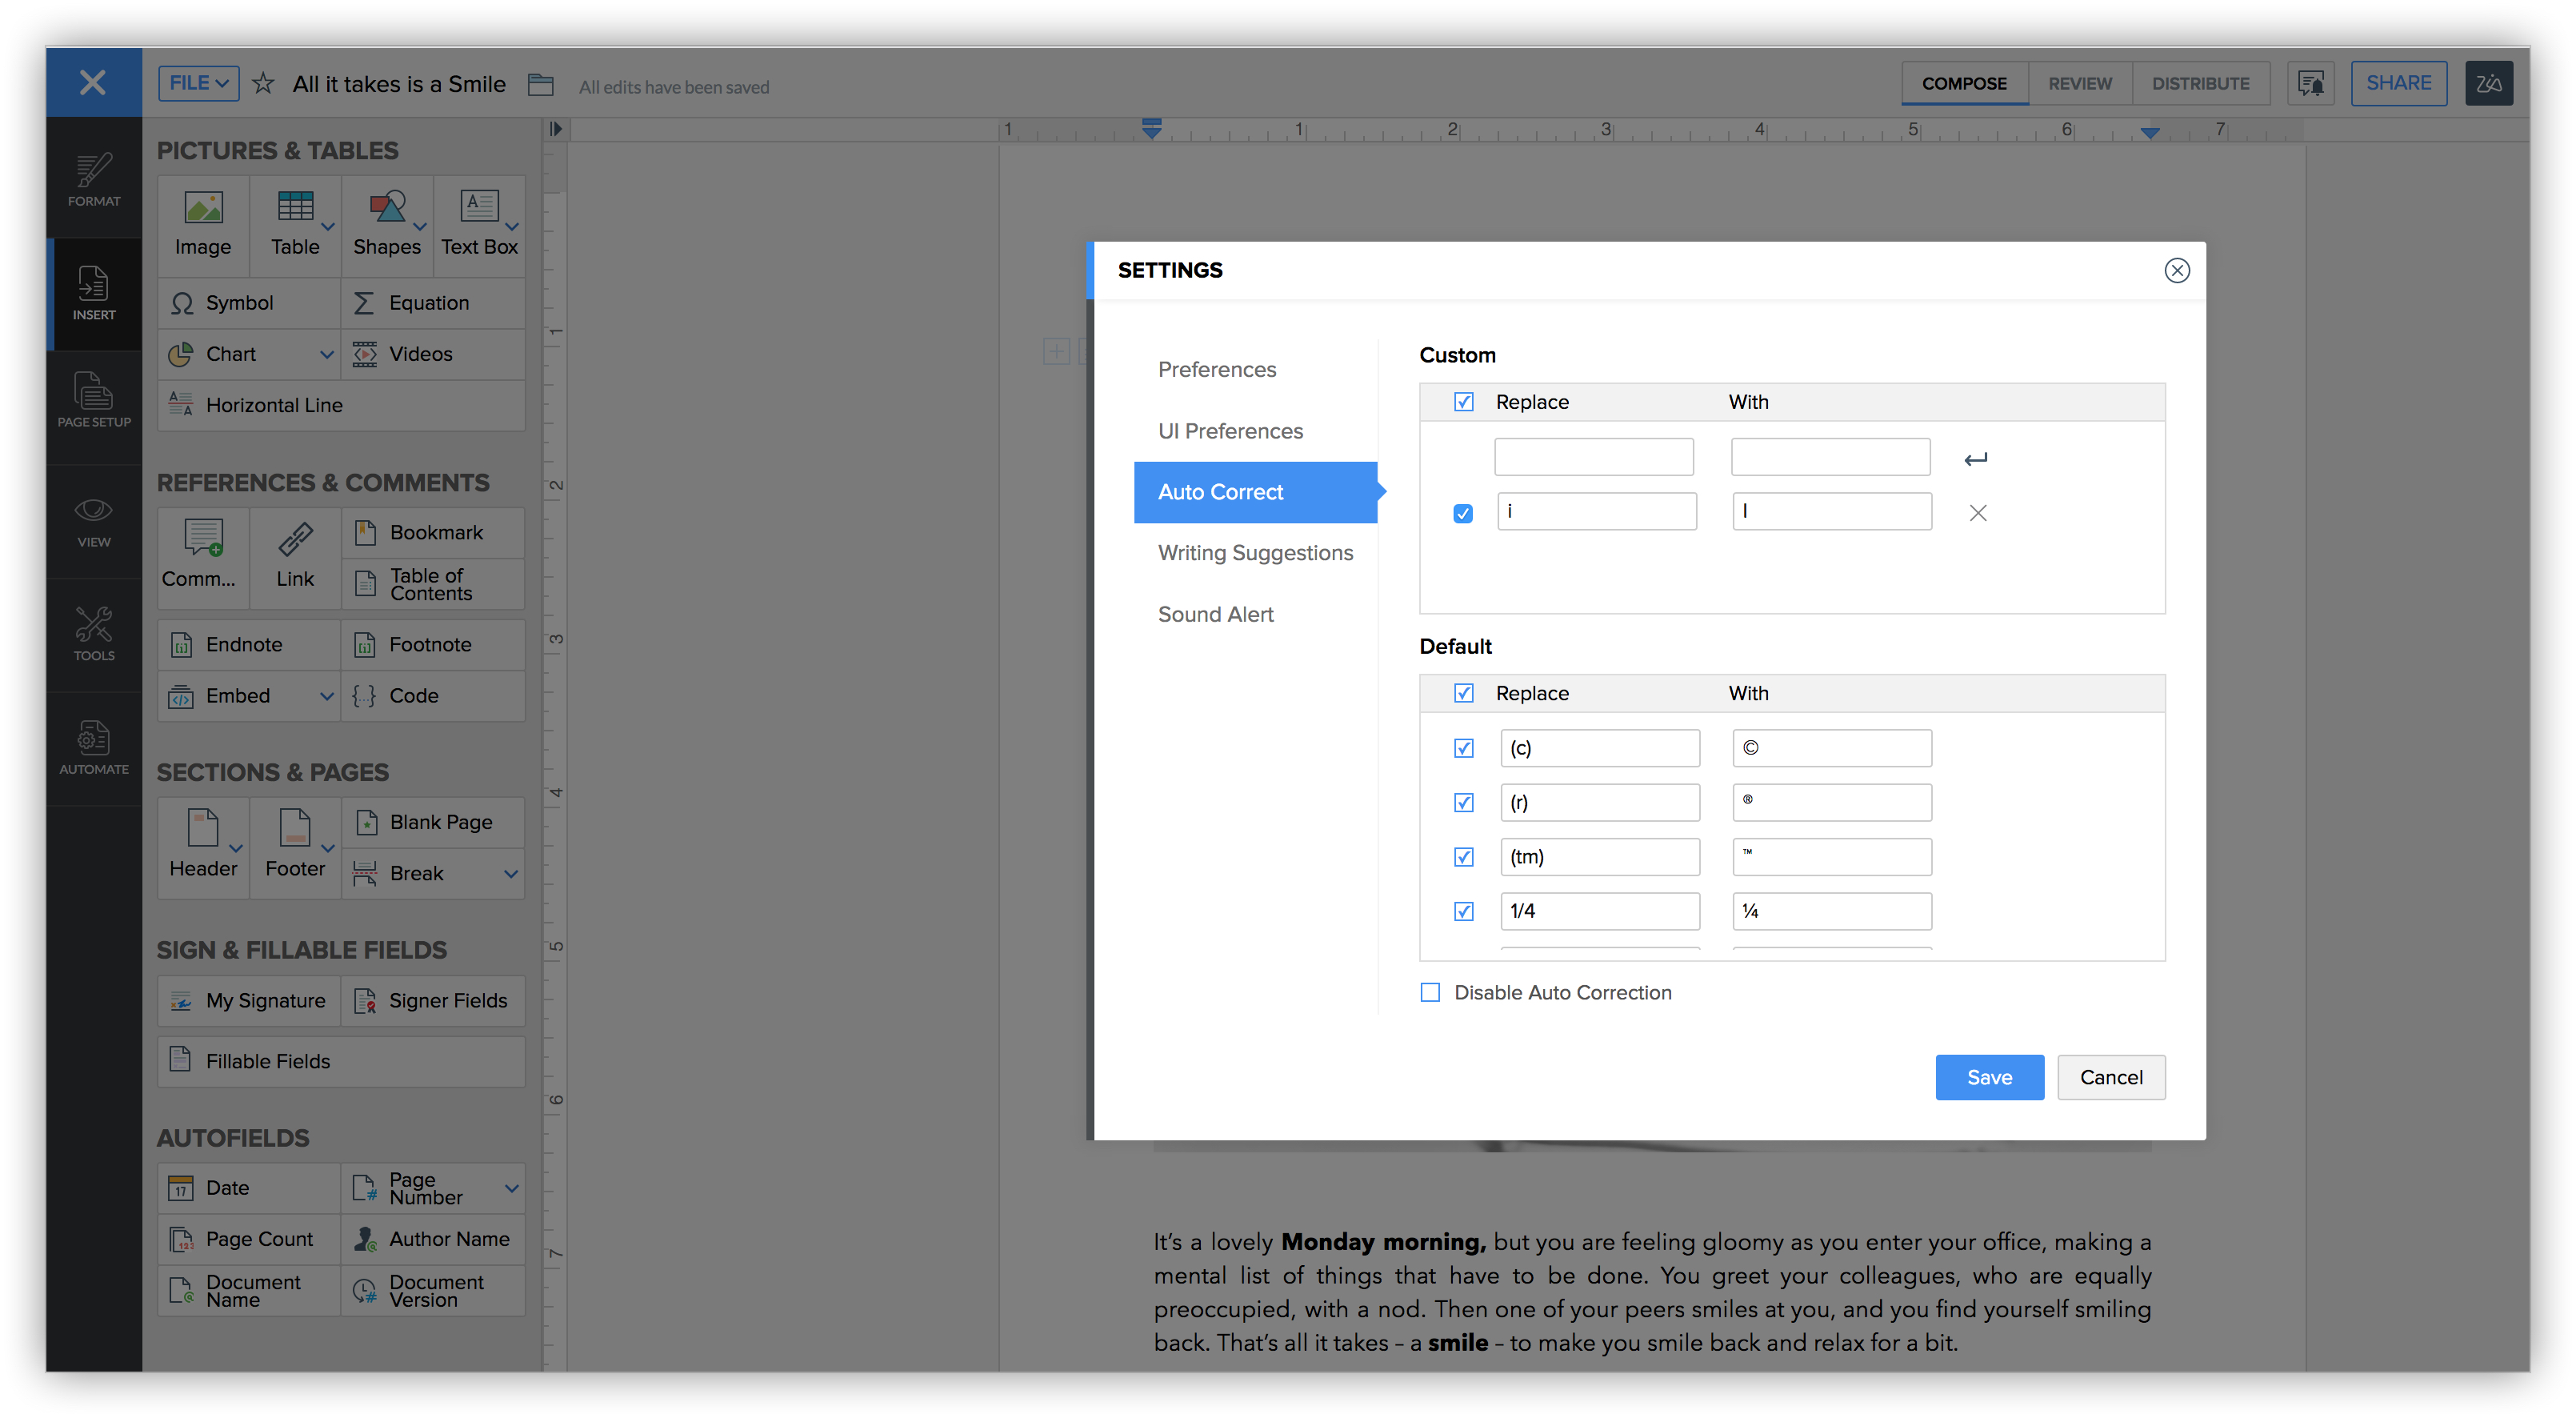The height and width of the screenshot is (1418, 2576).
Task: Open the View sidebar panel
Action: (x=94, y=520)
